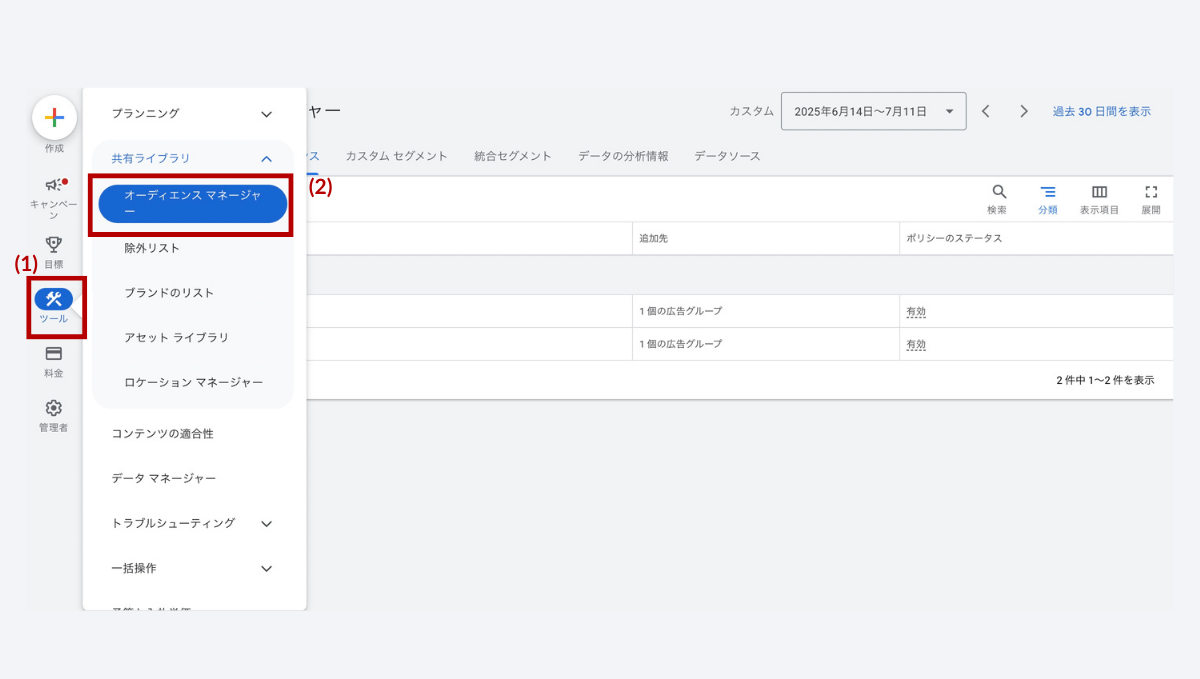
Task: Go to next date range arrow
Action: coord(1024,111)
